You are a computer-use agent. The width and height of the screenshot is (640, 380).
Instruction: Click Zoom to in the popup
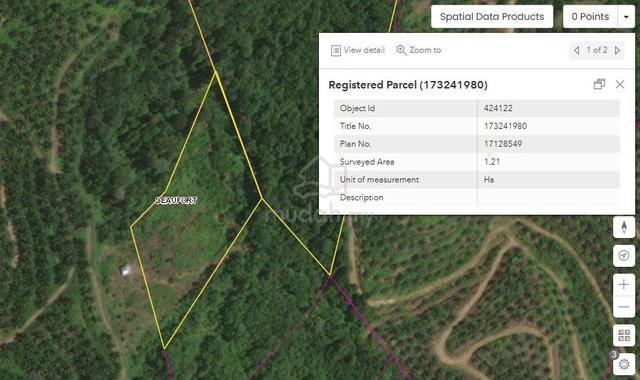click(419, 50)
